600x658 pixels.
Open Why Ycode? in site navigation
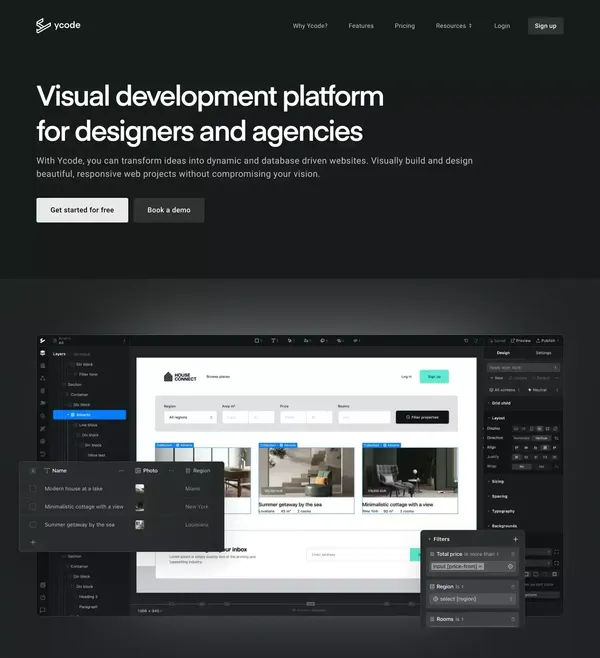[x=310, y=26]
